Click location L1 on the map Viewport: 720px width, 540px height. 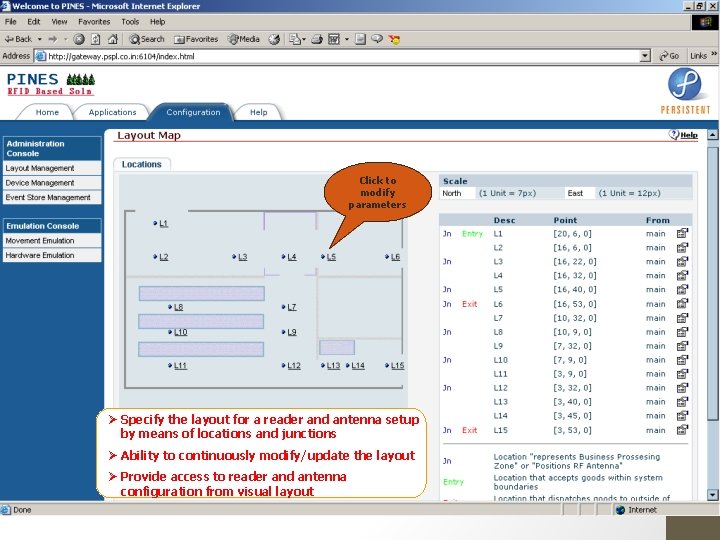163,224
